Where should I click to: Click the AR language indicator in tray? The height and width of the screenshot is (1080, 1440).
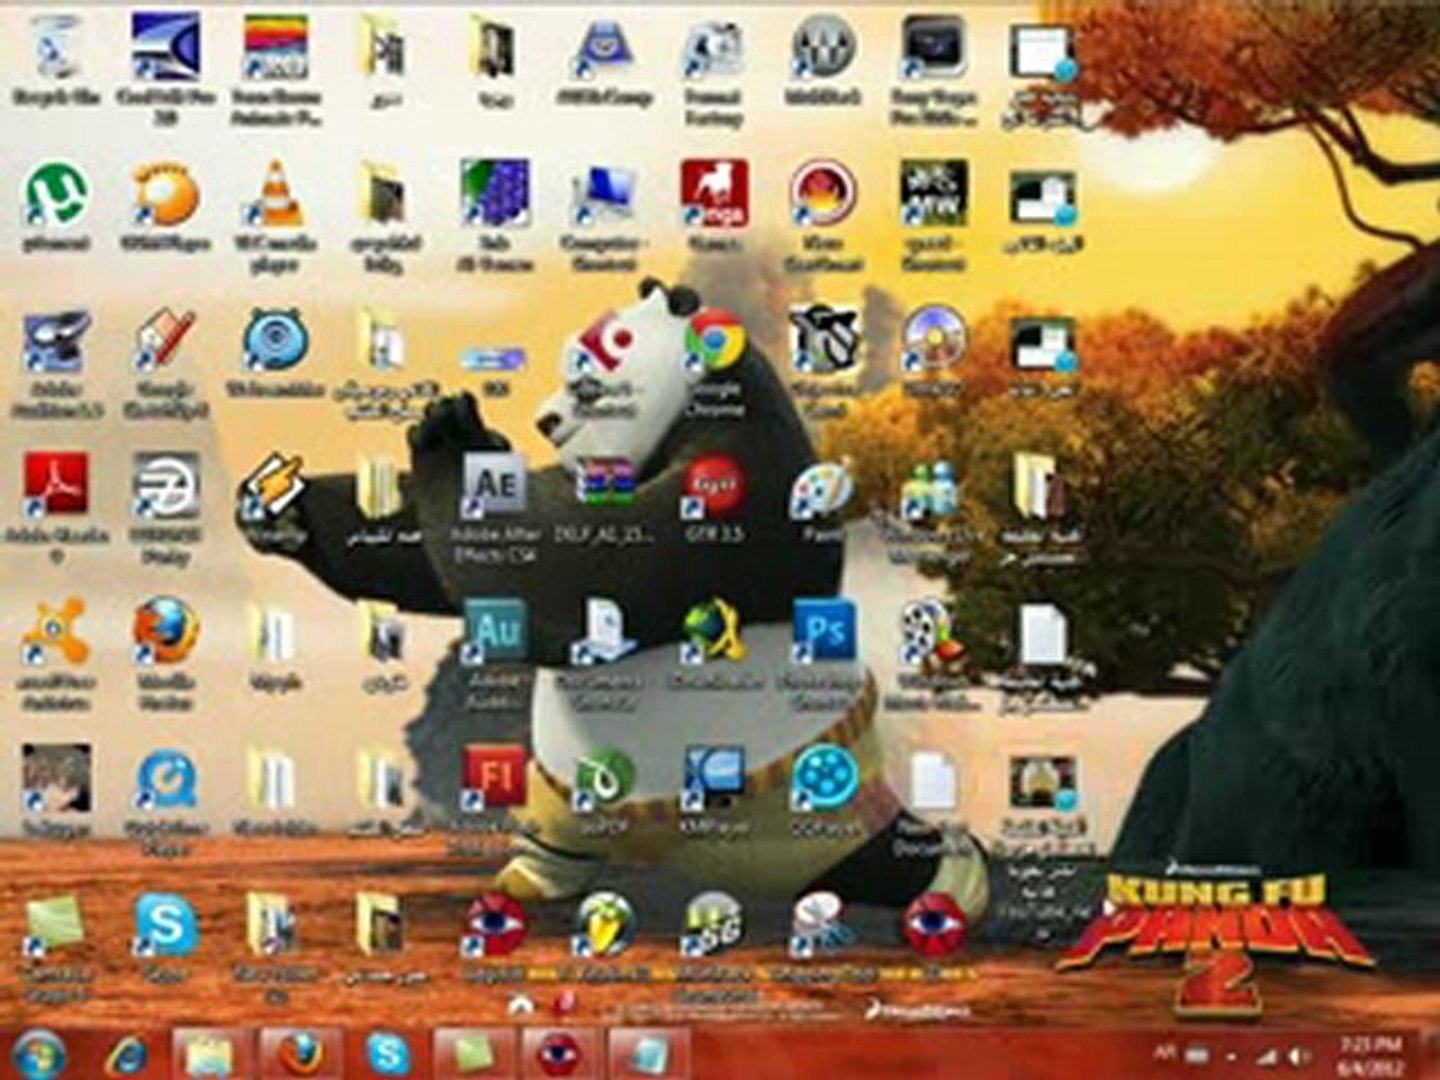tap(1165, 1052)
